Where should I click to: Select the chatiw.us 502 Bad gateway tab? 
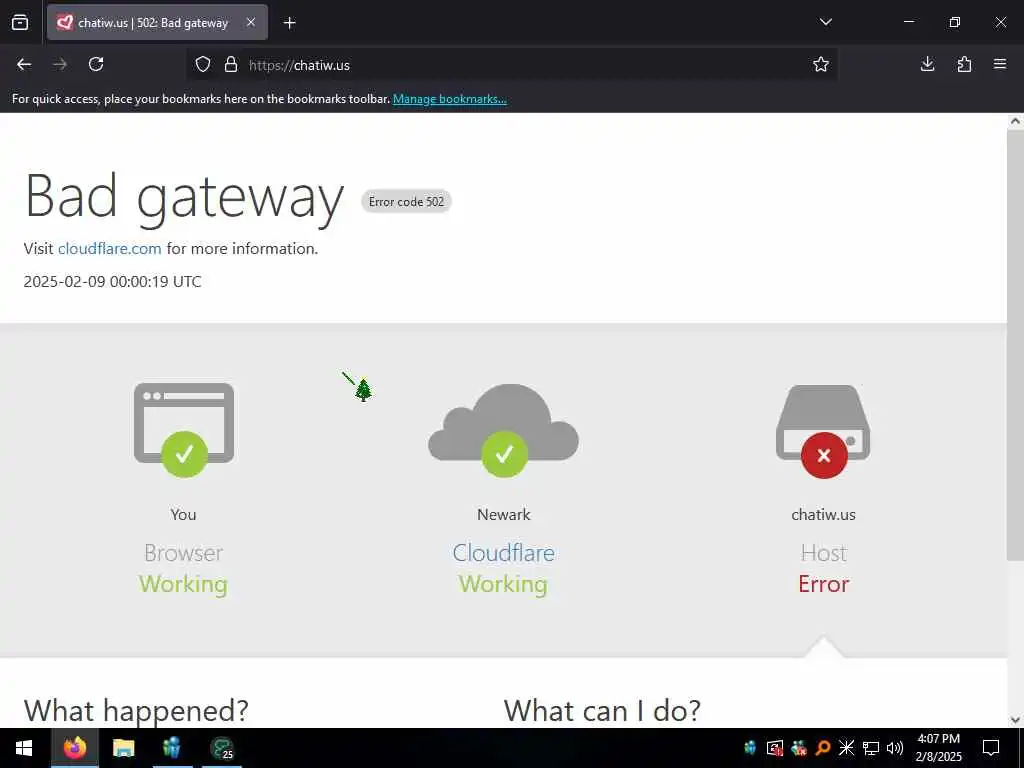157,22
